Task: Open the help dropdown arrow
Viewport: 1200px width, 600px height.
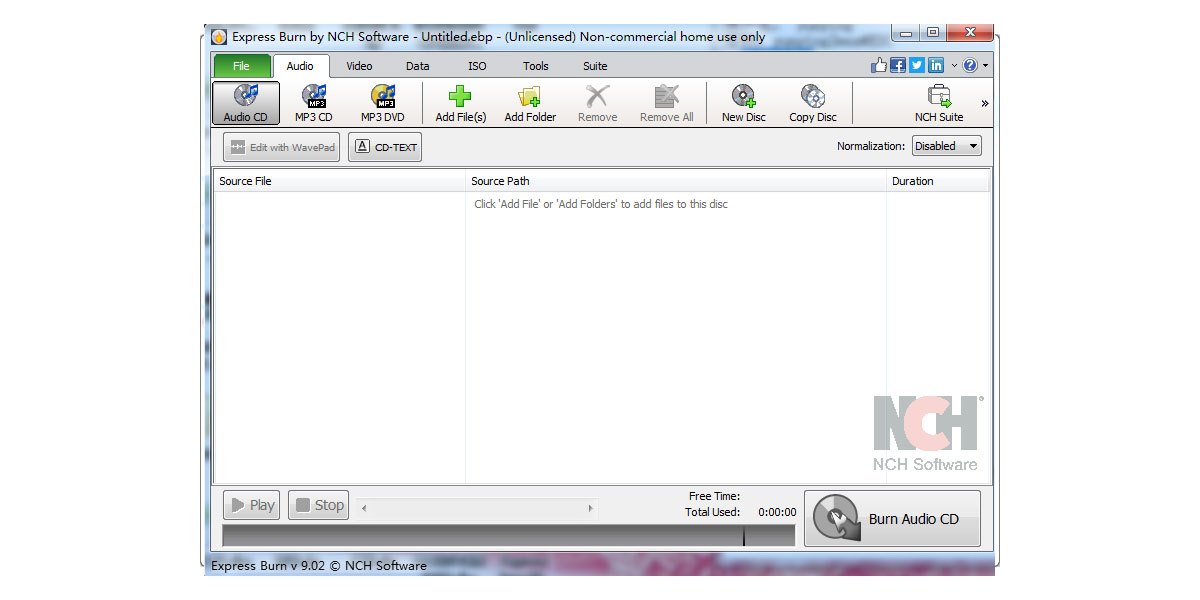Action: click(x=983, y=64)
